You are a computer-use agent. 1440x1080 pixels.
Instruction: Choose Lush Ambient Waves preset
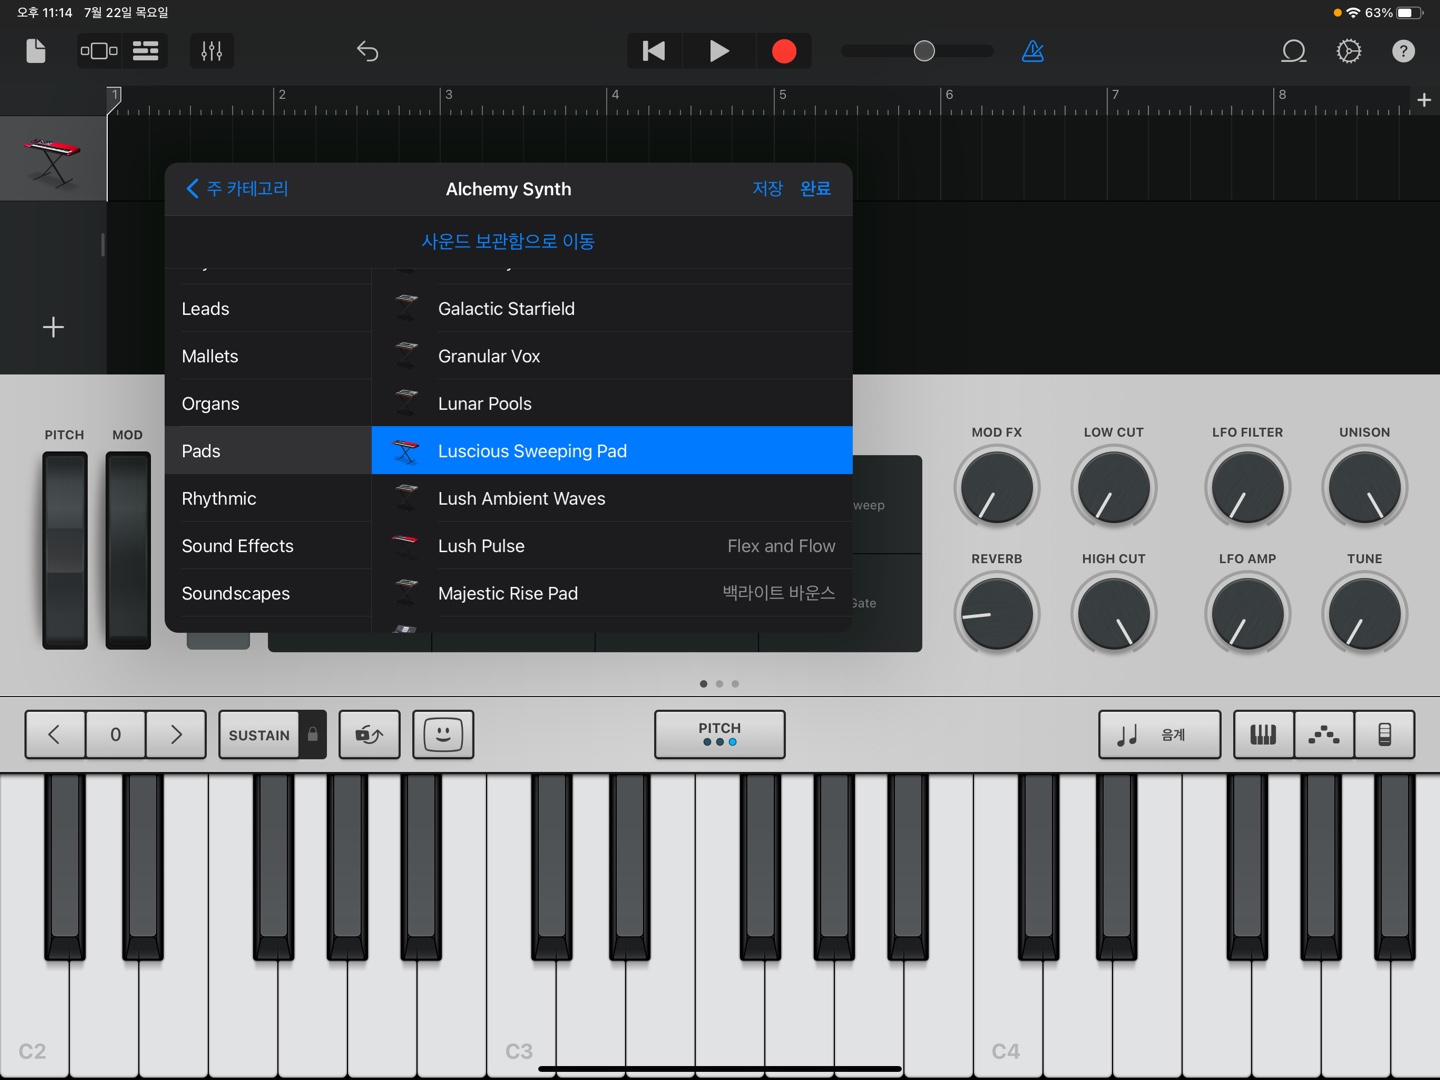coord(612,499)
